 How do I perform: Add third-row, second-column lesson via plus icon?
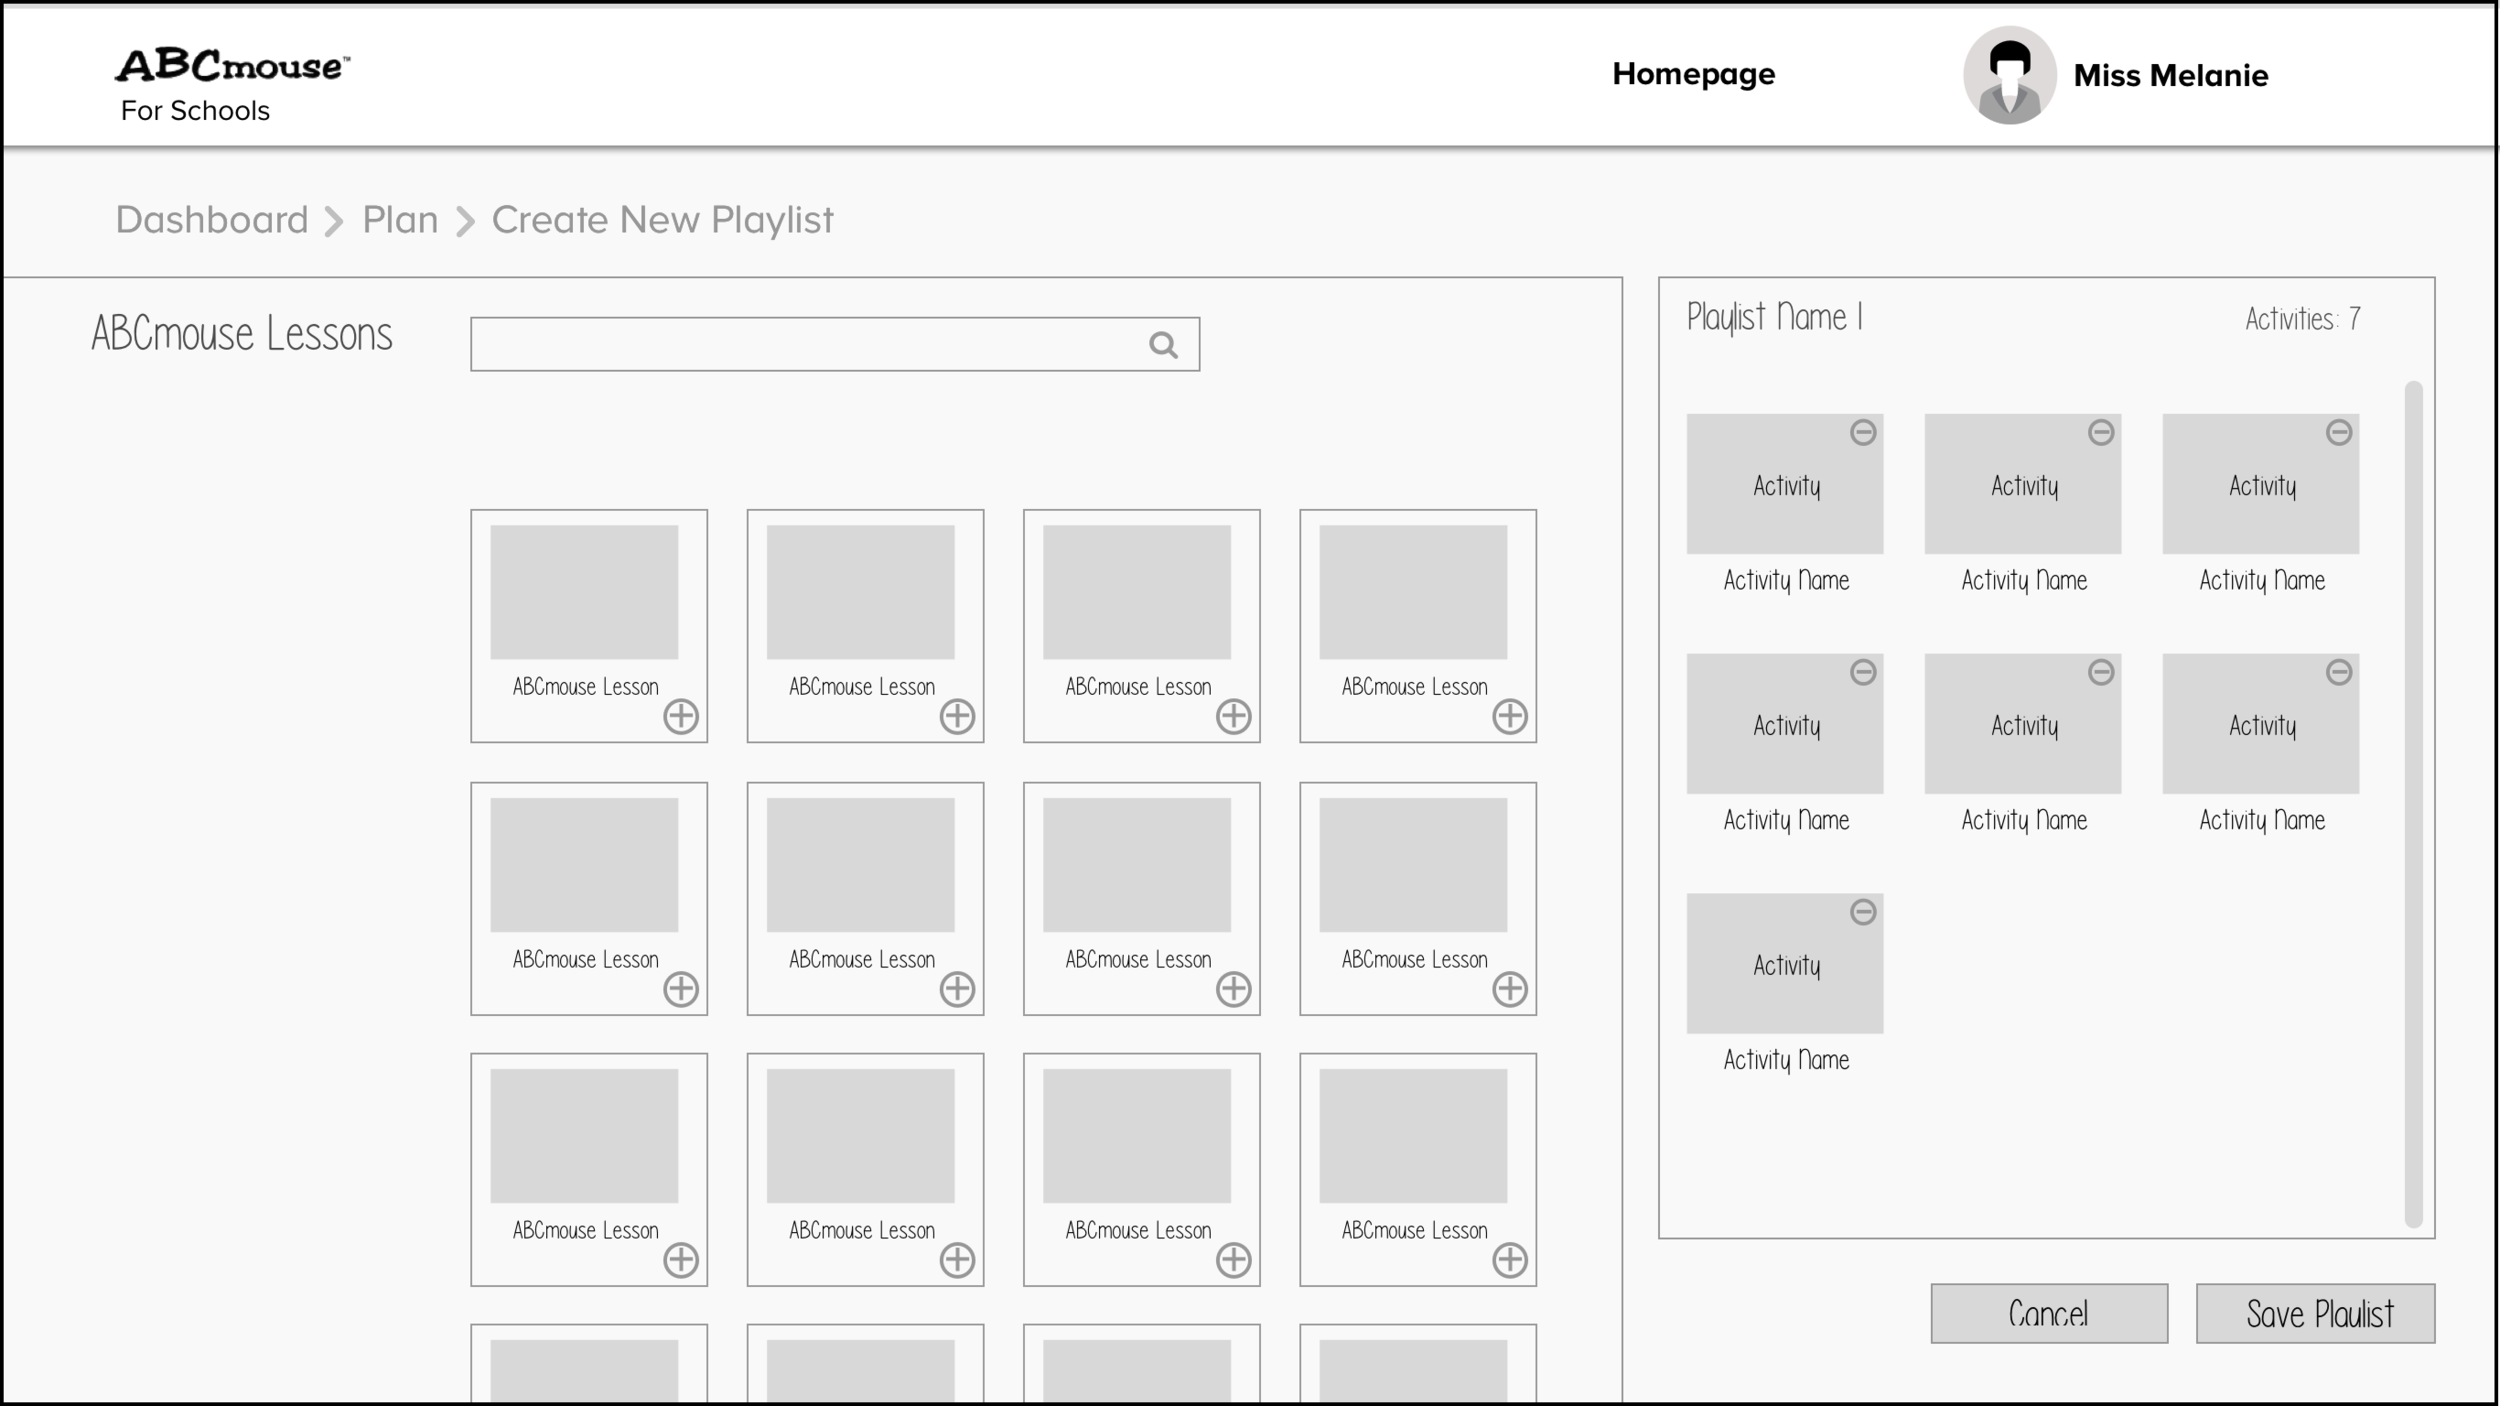point(957,1260)
